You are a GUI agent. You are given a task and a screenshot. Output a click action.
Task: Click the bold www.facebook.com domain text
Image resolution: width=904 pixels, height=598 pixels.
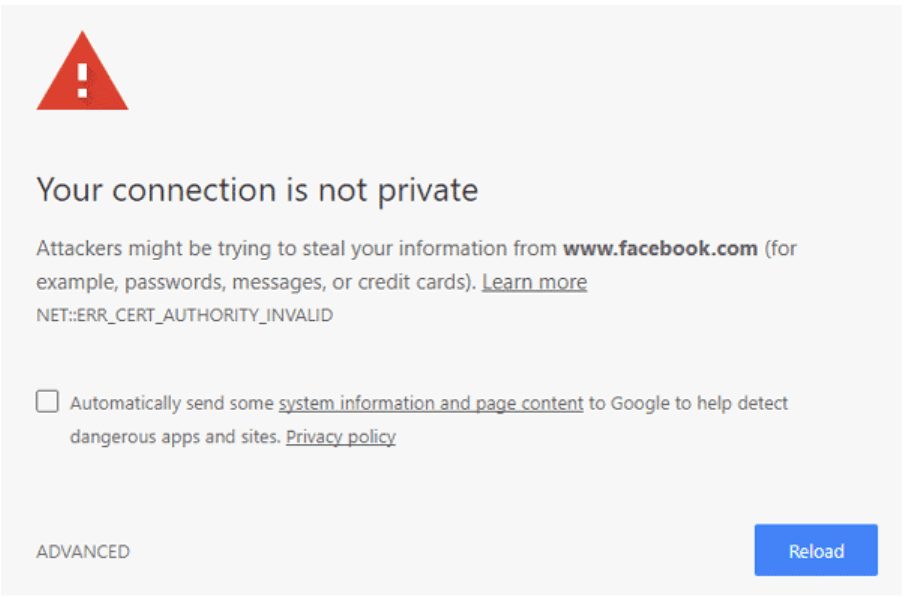[660, 249]
